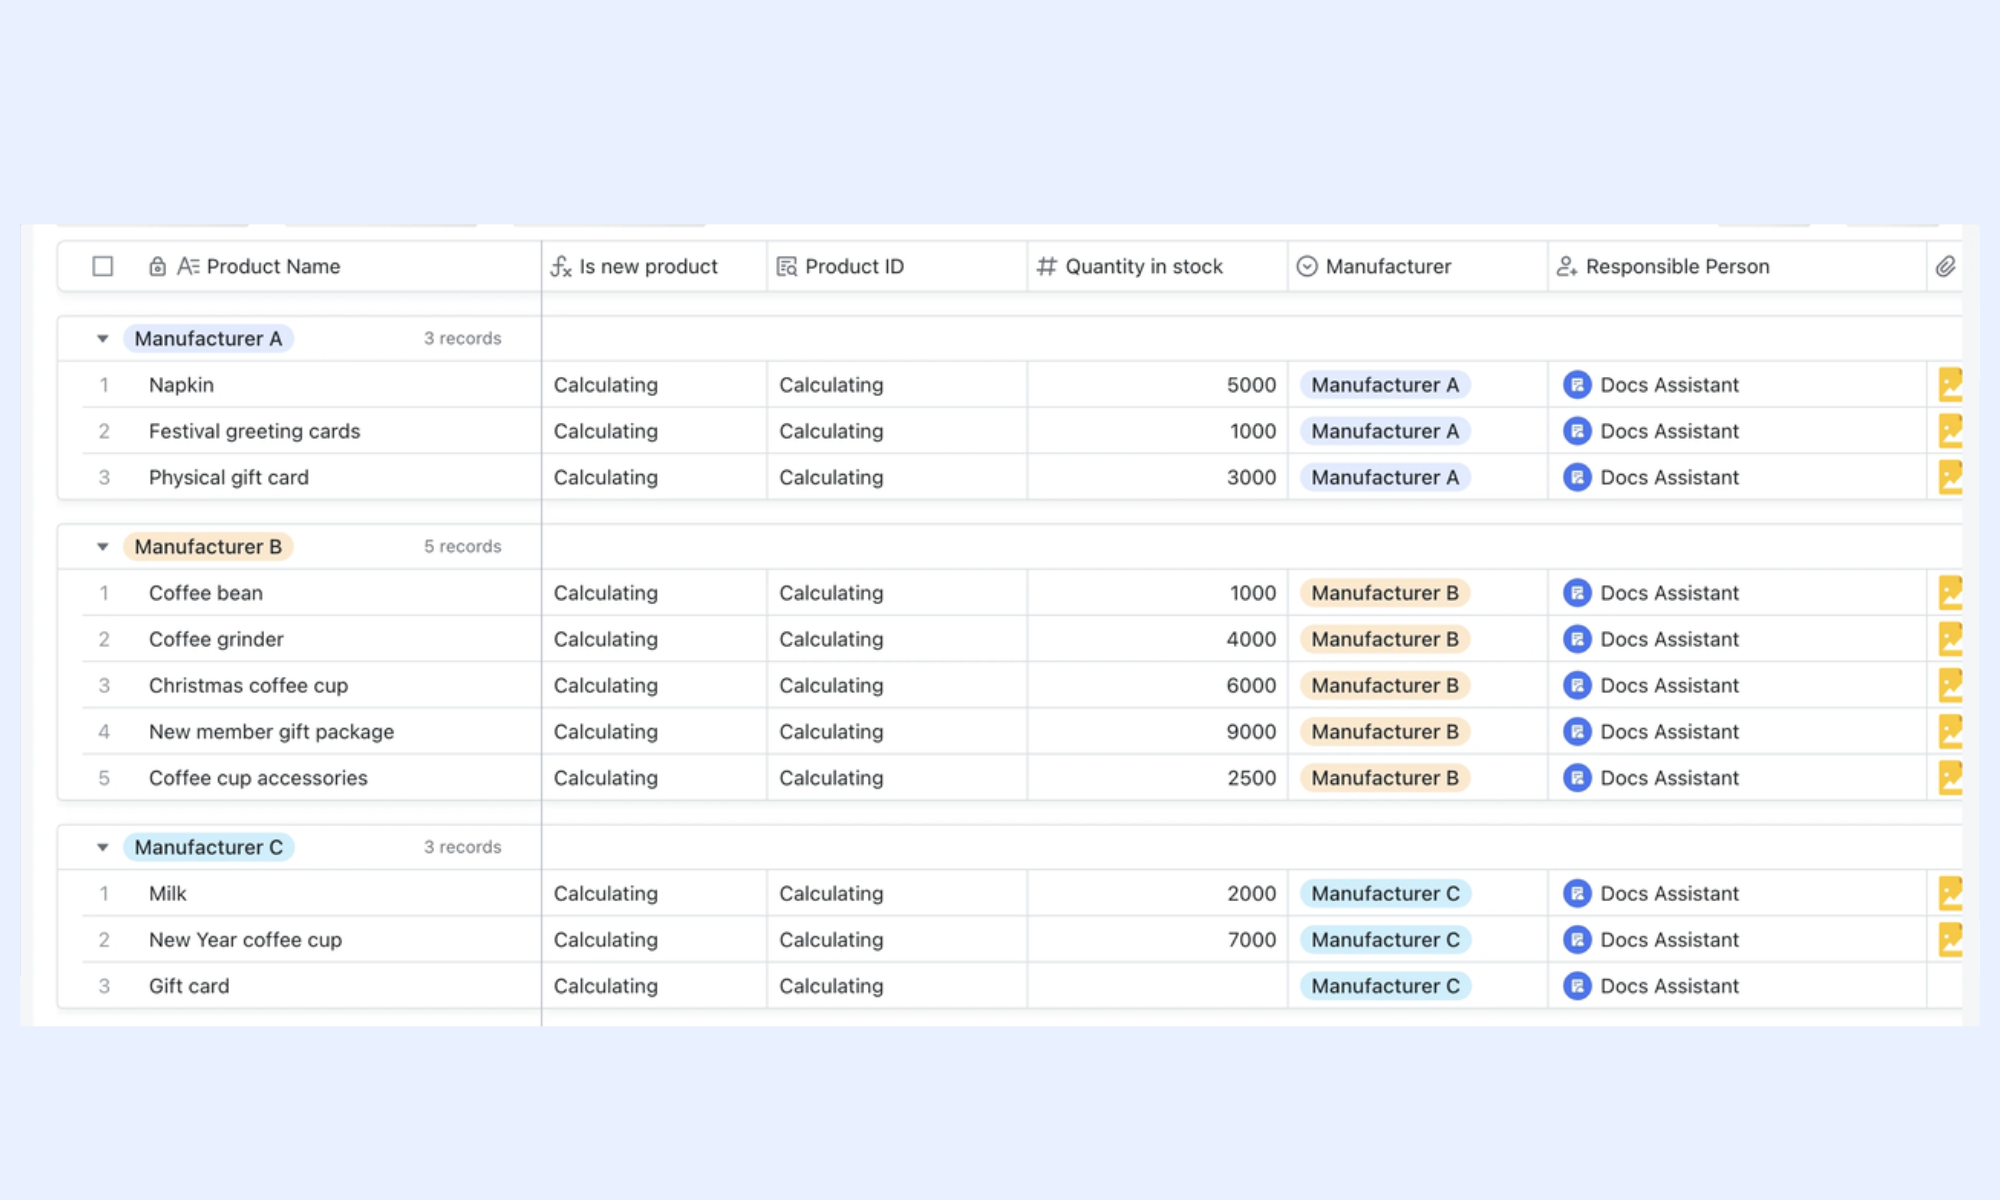Click the 5 records count of Manufacturer B
The image size is (2000, 1200).
click(462, 547)
